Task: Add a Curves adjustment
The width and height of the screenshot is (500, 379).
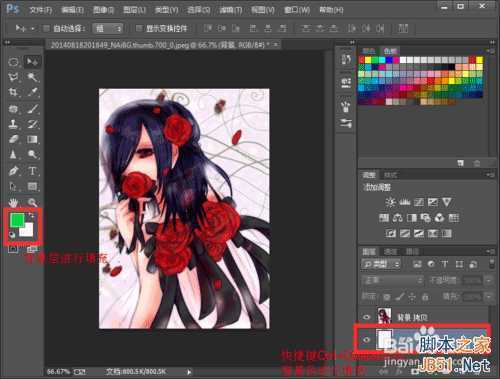Action: pos(419,202)
